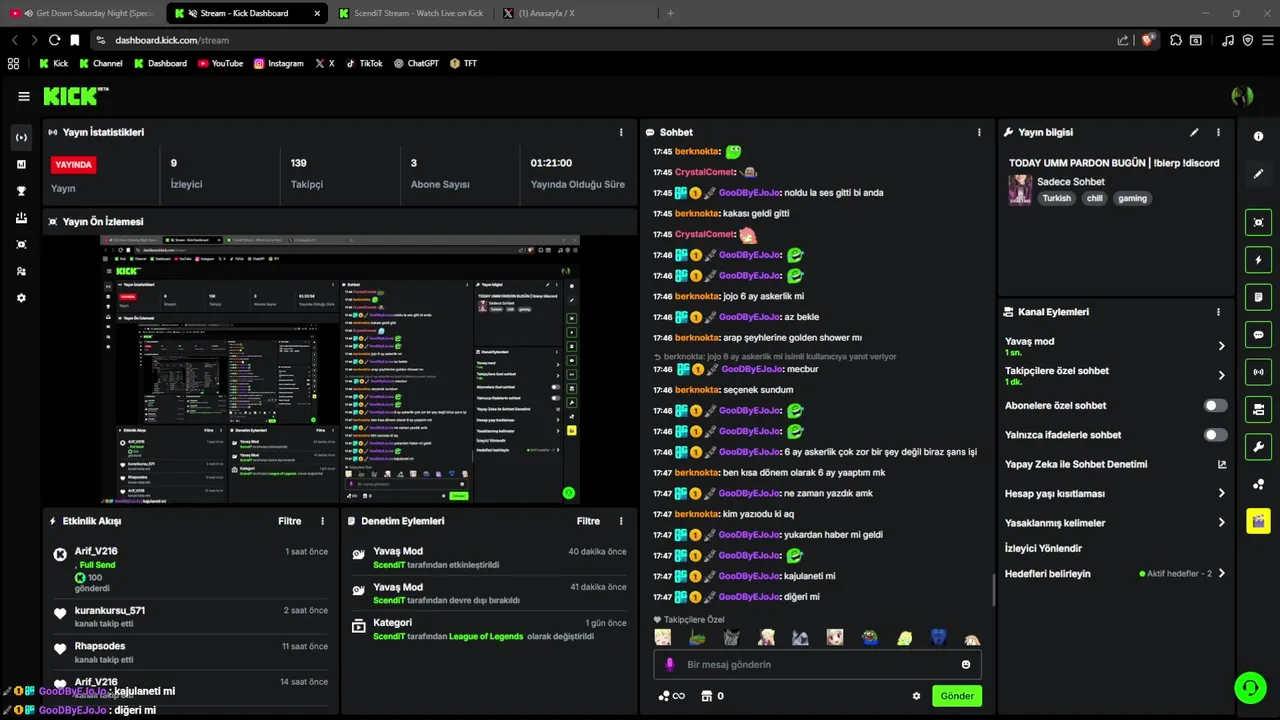The width and height of the screenshot is (1280, 720).
Task: Toggle the channel actions widget icon in right rail
Action: pyautogui.click(x=1258, y=409)
